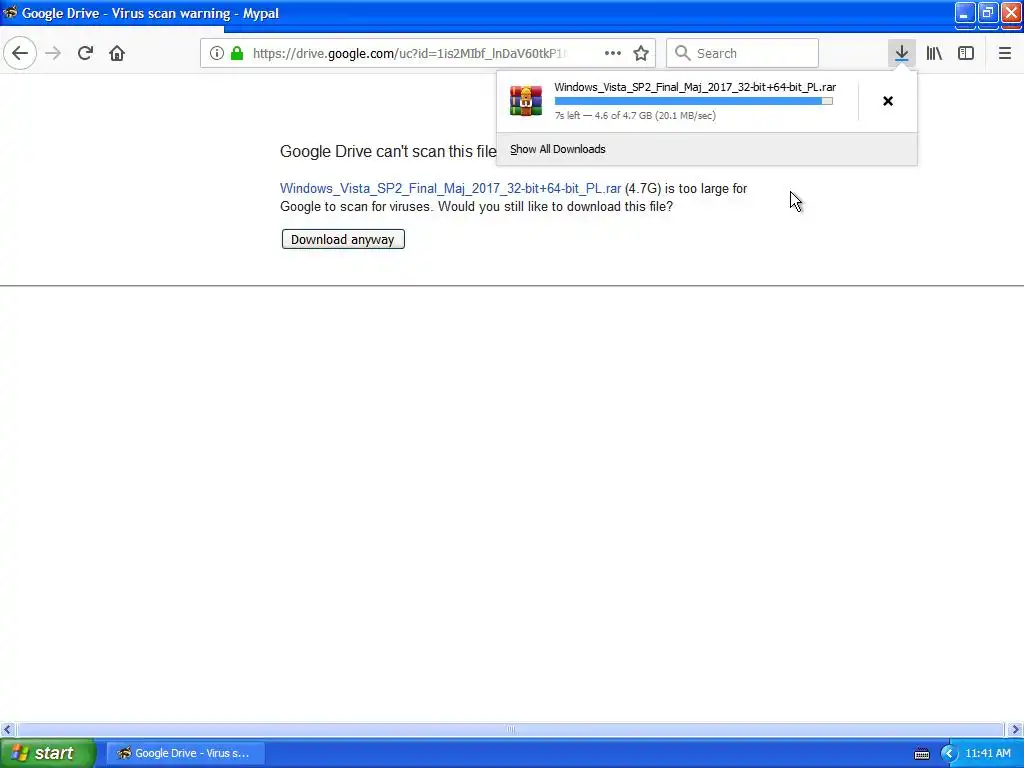Click the horizontal scrollbar thumb
The height and width of the screenshot is (768, 1024).
(510, 729)
